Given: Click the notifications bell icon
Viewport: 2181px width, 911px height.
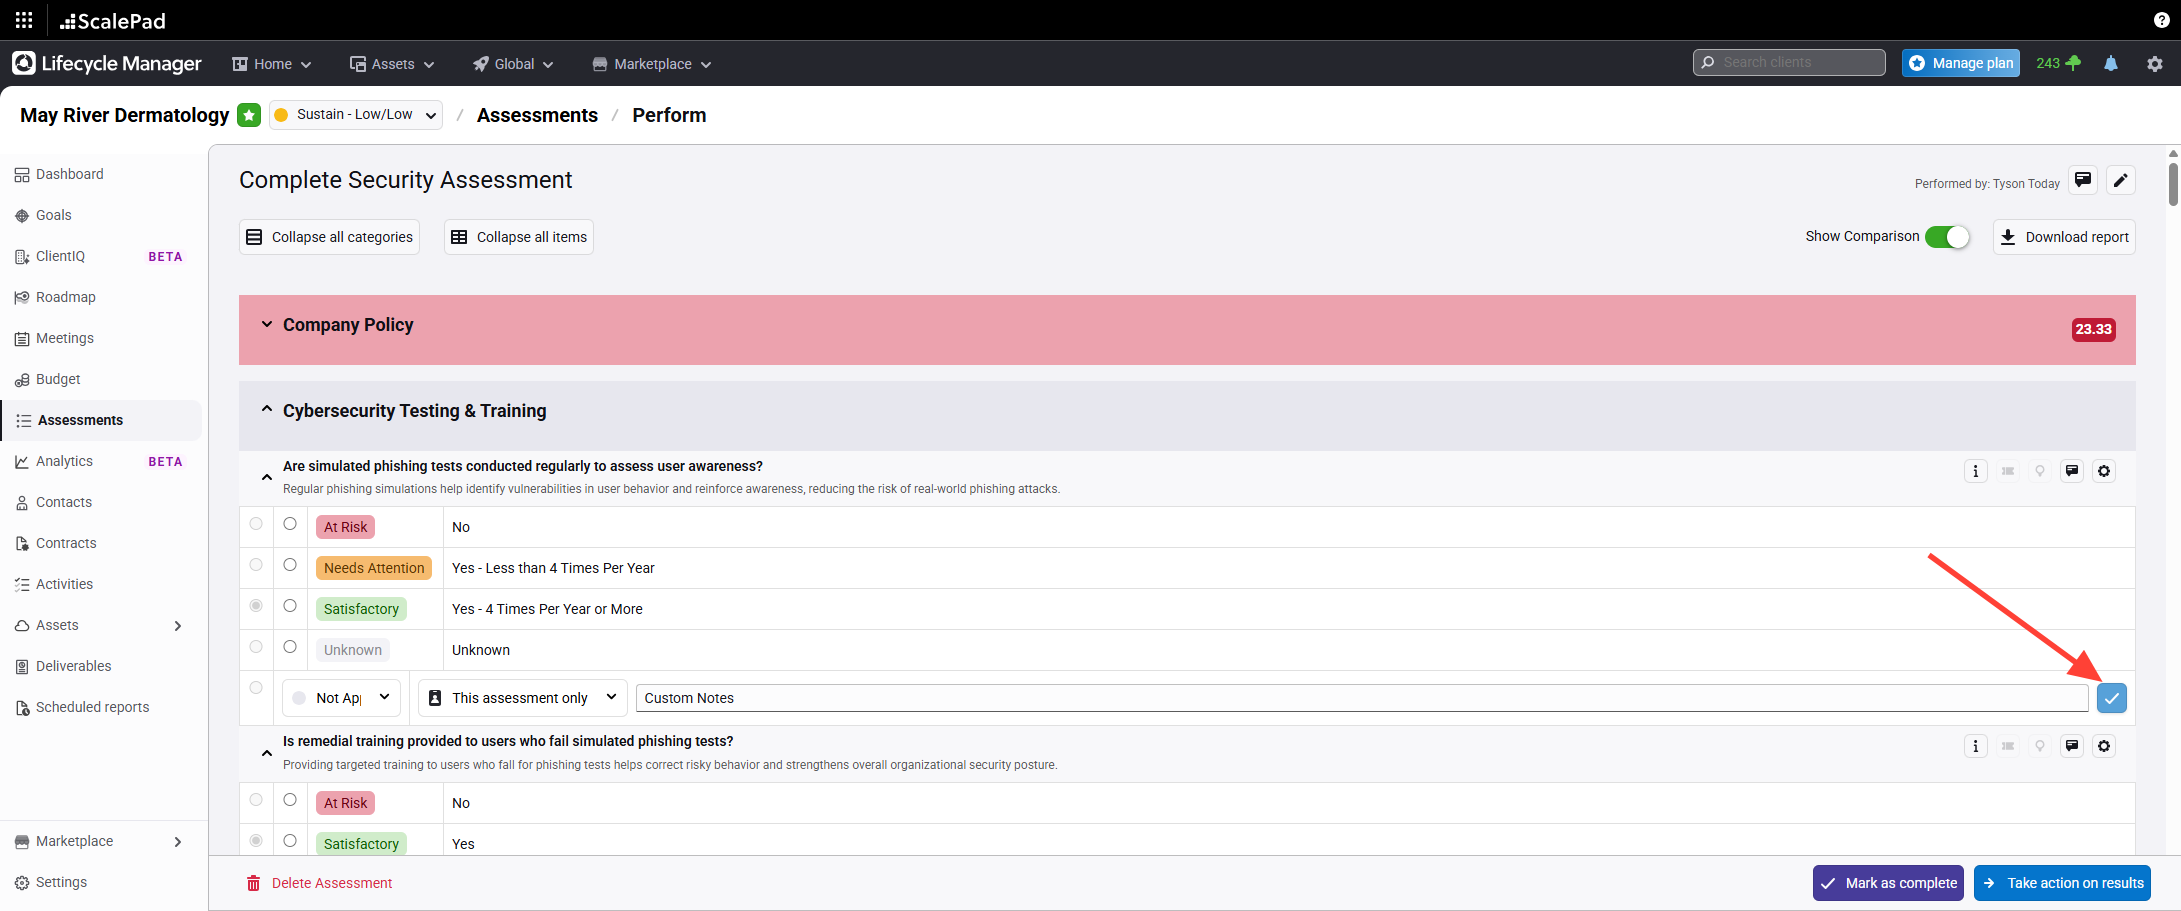Looking at the screenshot, I should click(x=2110, y=63).
